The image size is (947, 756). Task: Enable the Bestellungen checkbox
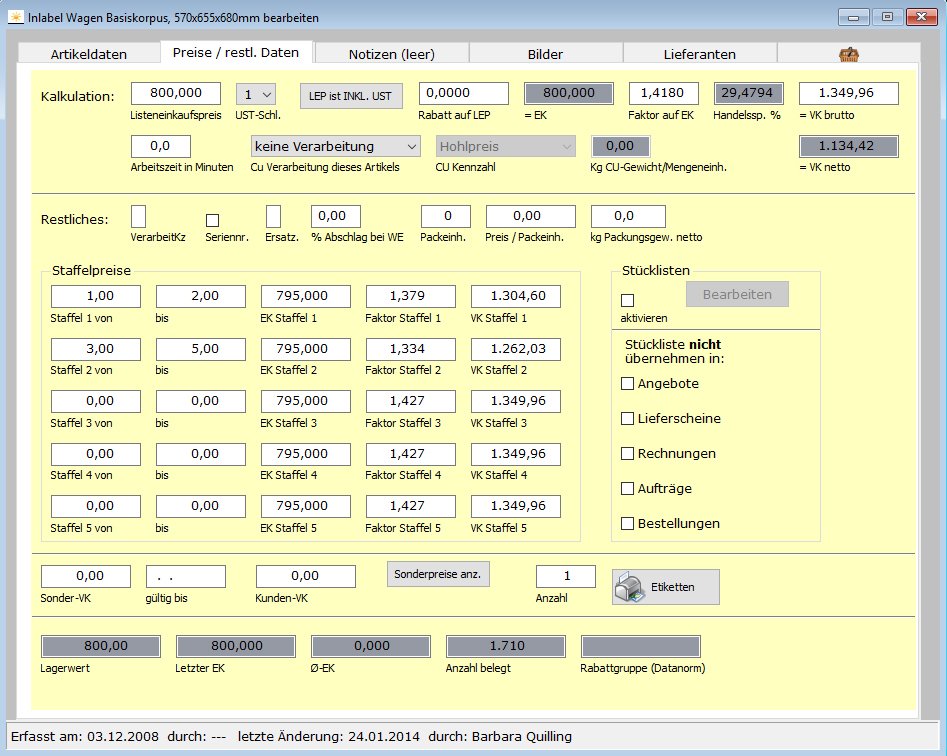pyautogui.click(x=628, y=523)
